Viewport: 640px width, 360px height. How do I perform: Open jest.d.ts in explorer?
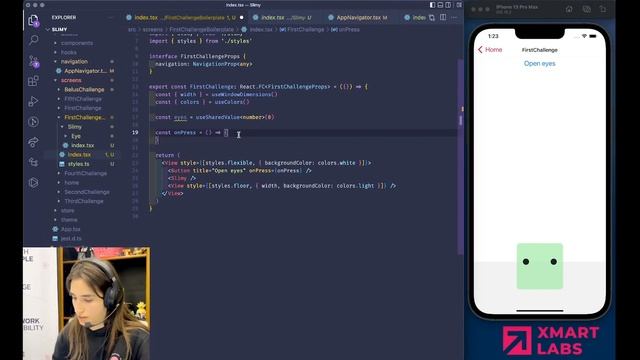71,238
